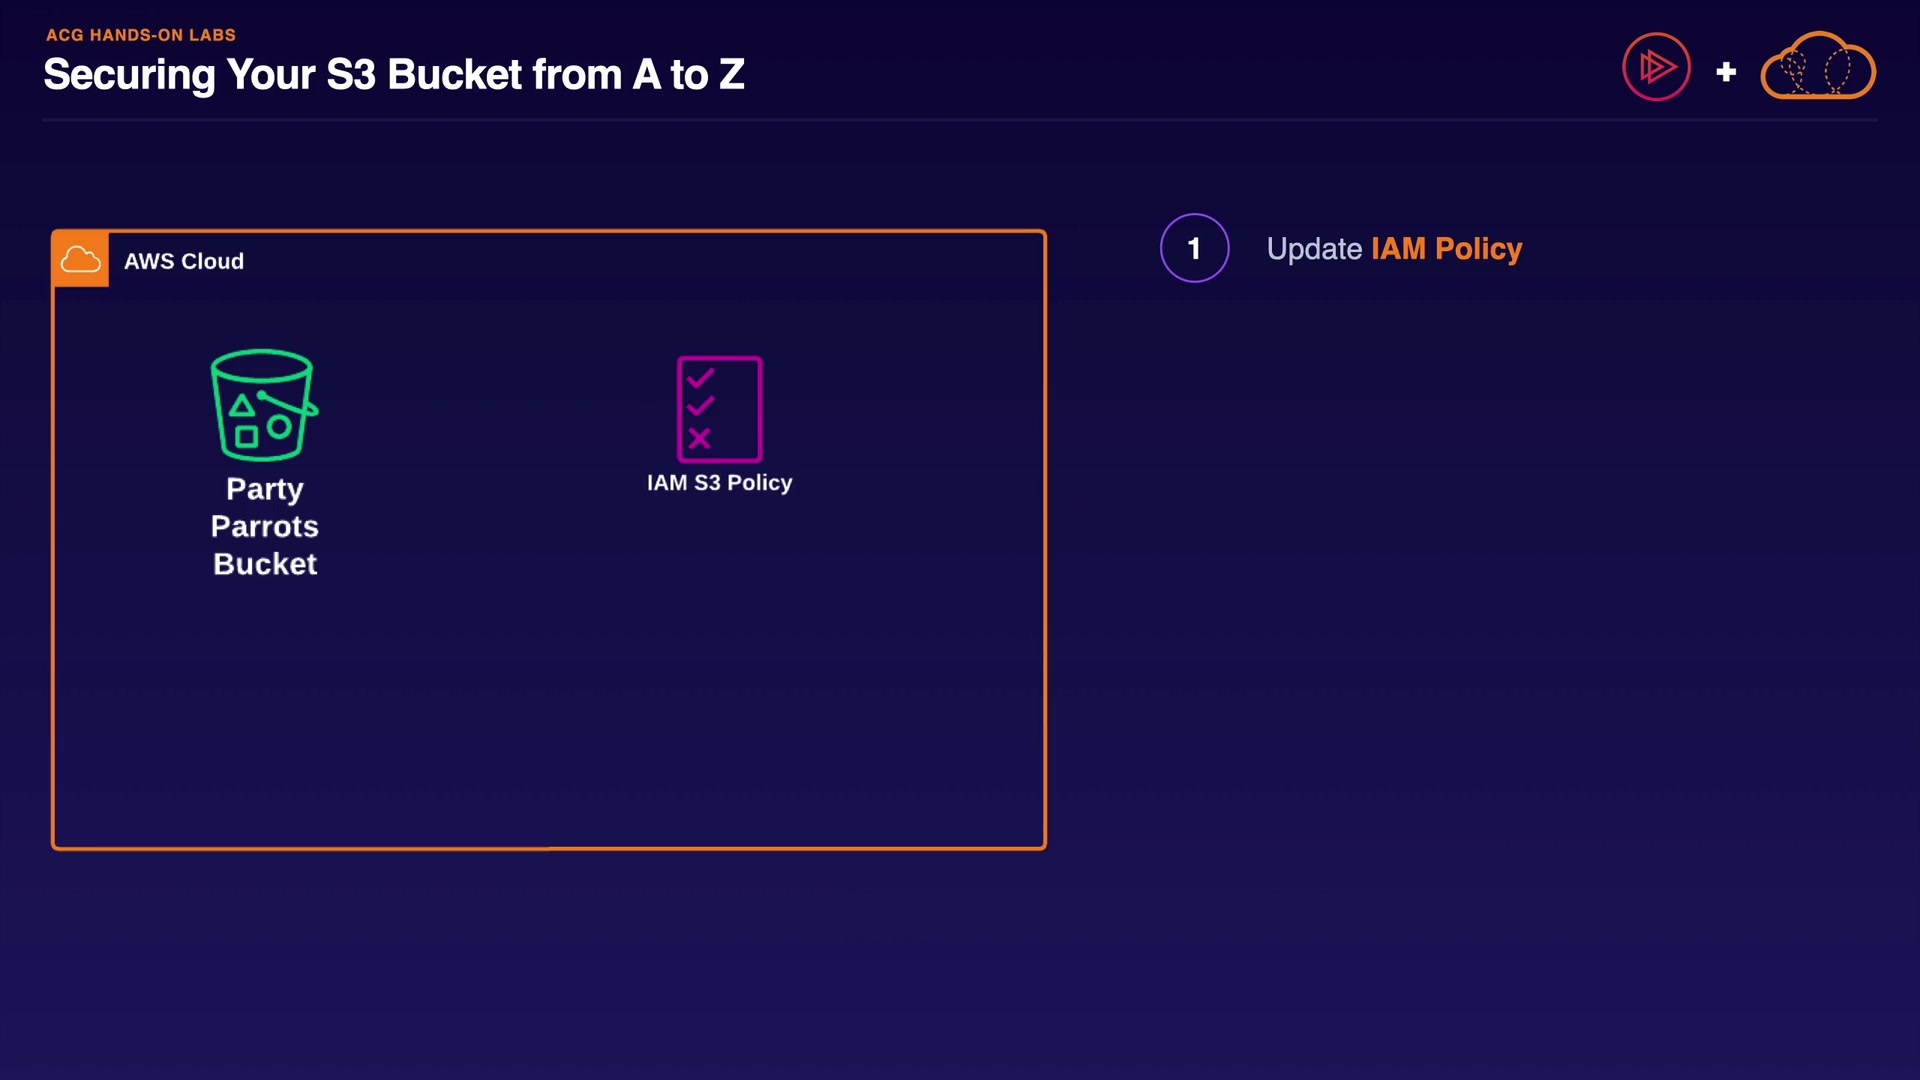The height and width of the screenshot is (1080, 1920).
Task: Click the step number 1 circle
Action: pyautogui.click(x=1194, y=248)
